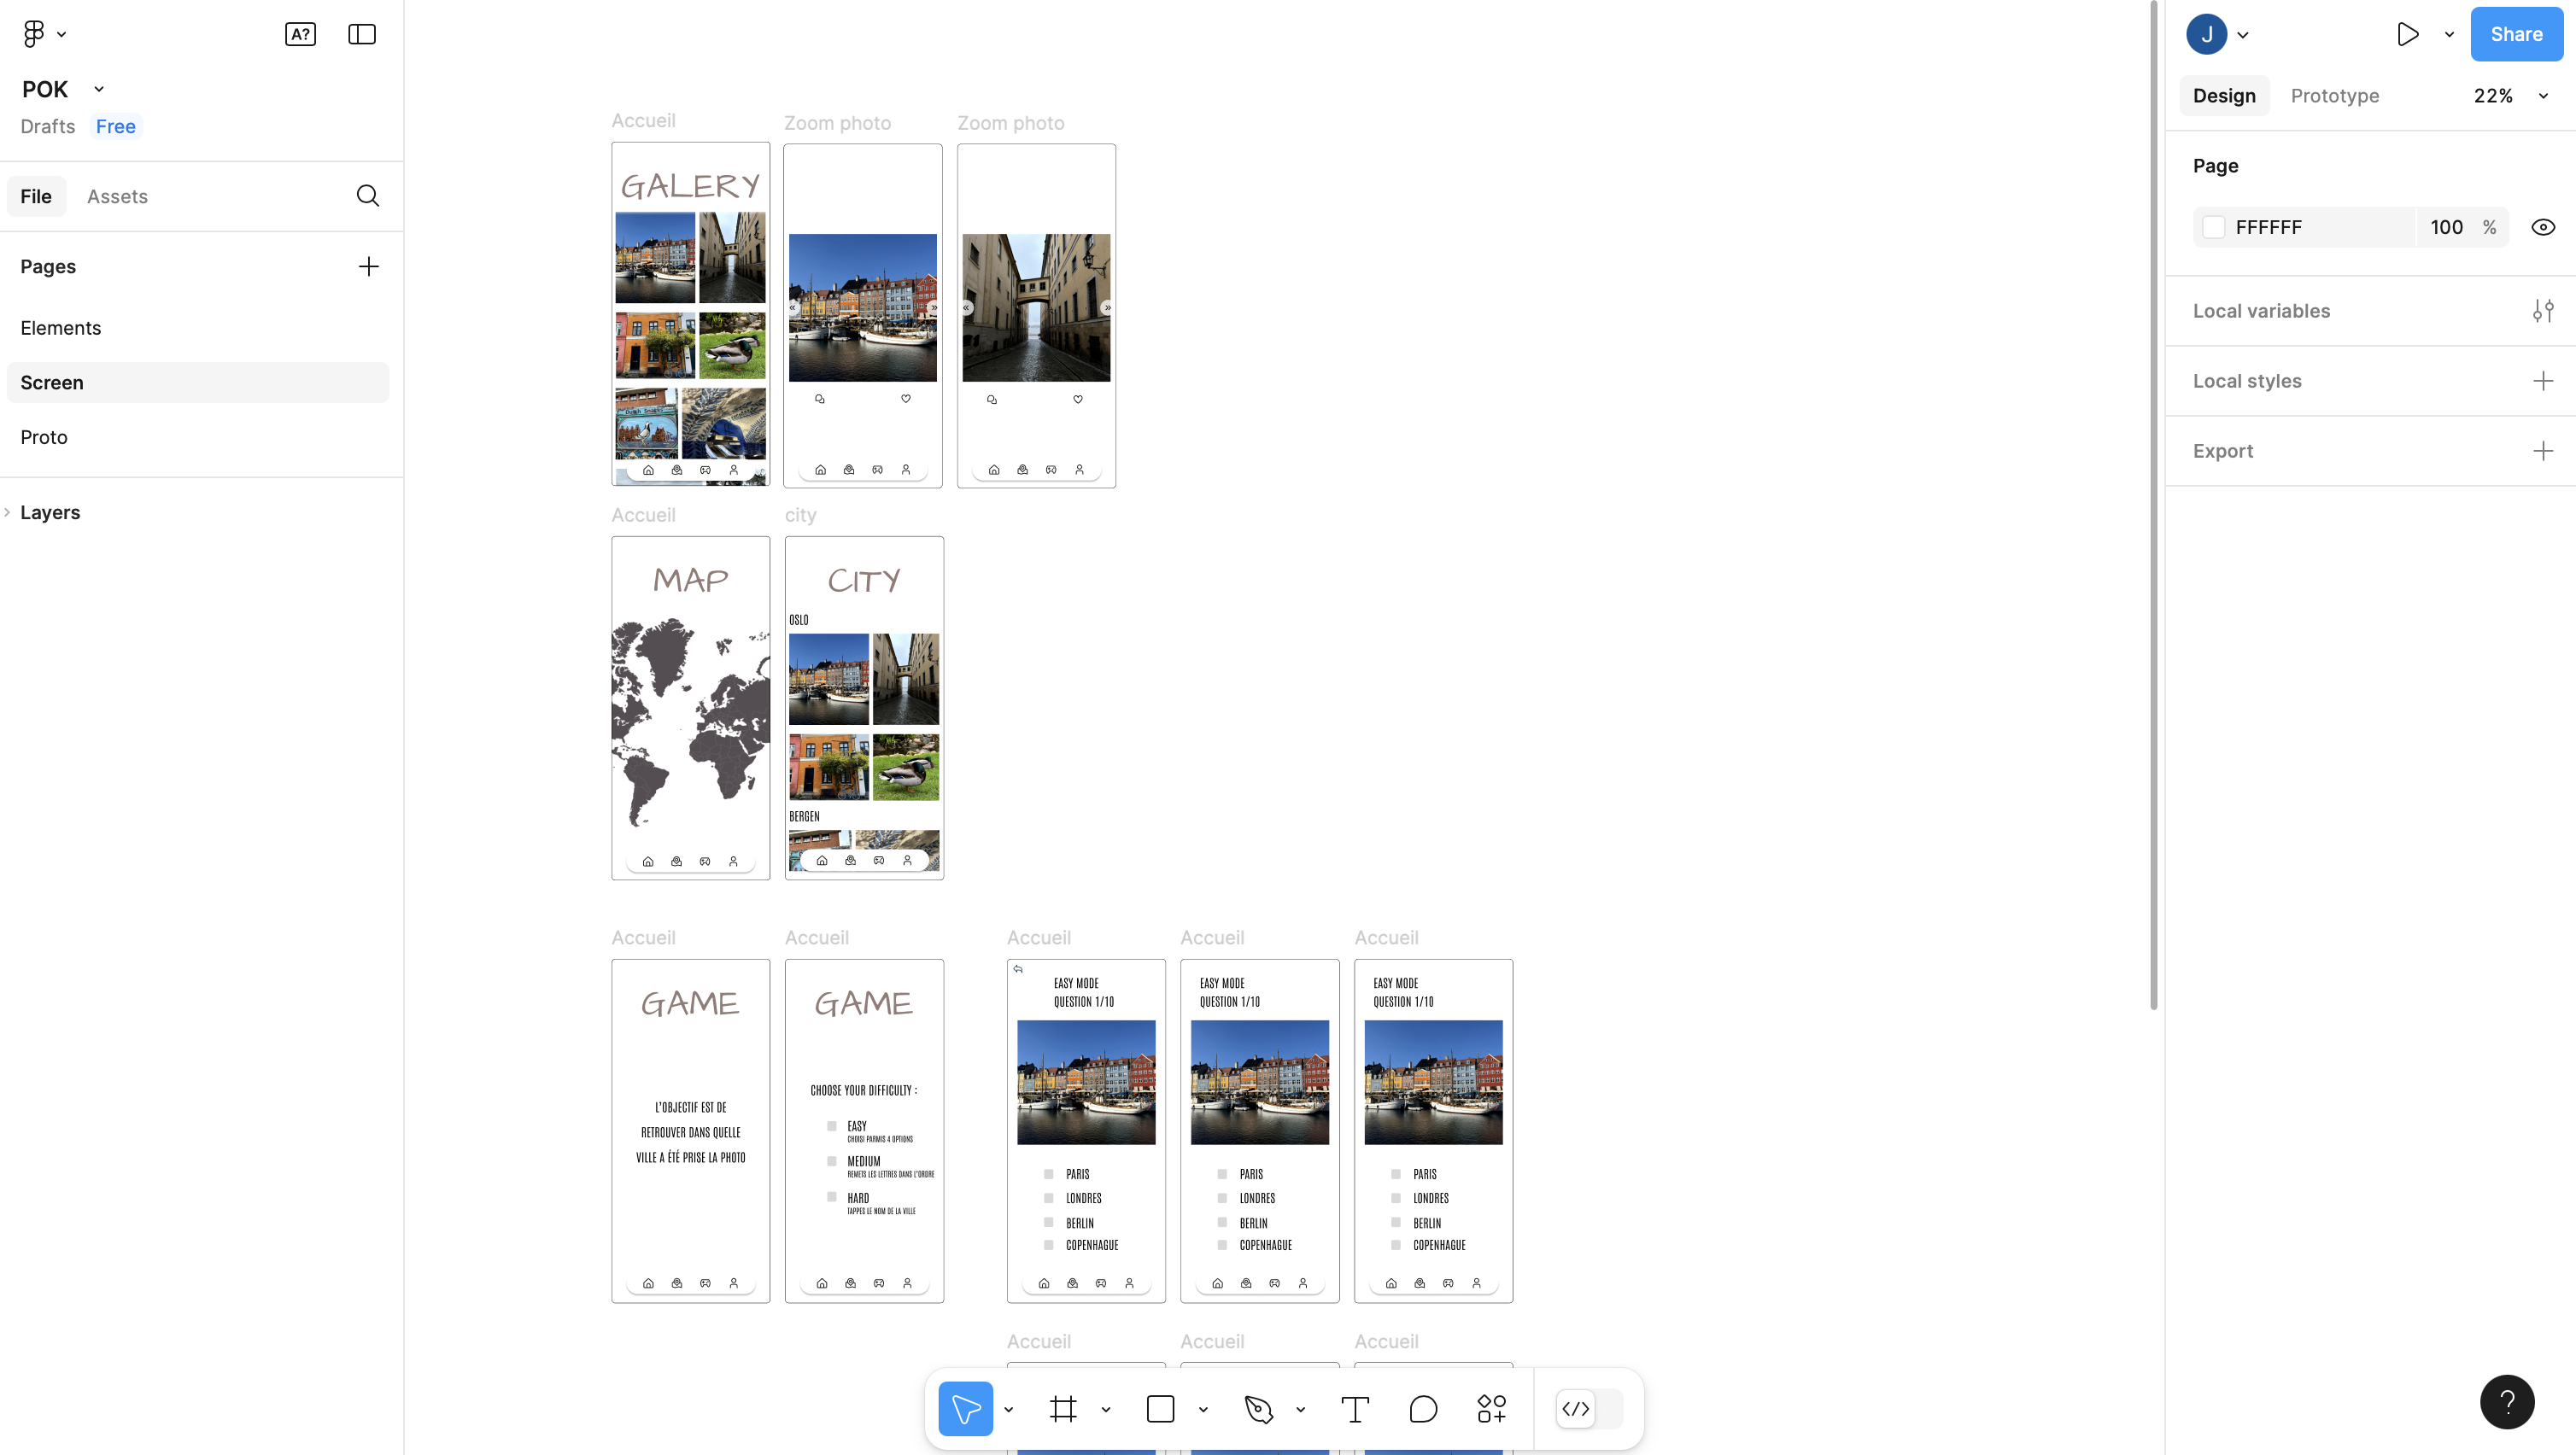Toggle the Dev Mode switch
Screen dimensions: 2576x1455
click(1590, 1409)
